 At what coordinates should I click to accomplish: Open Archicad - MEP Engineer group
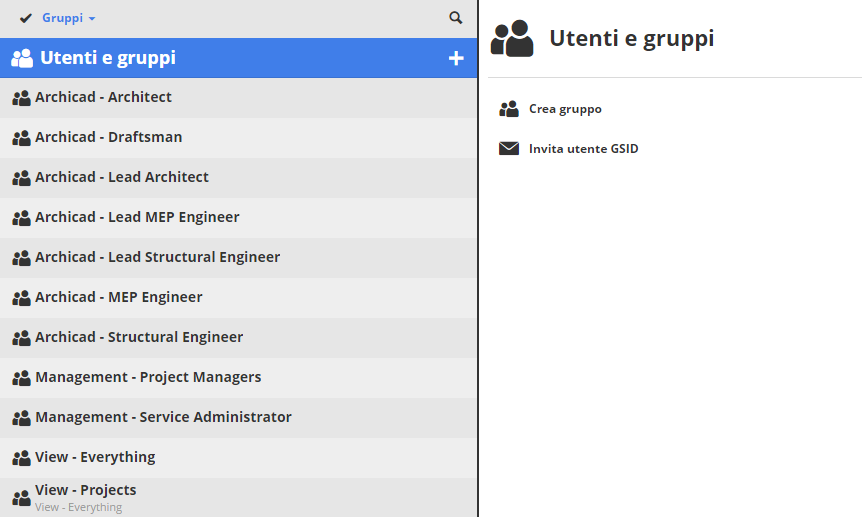[119, 297]
